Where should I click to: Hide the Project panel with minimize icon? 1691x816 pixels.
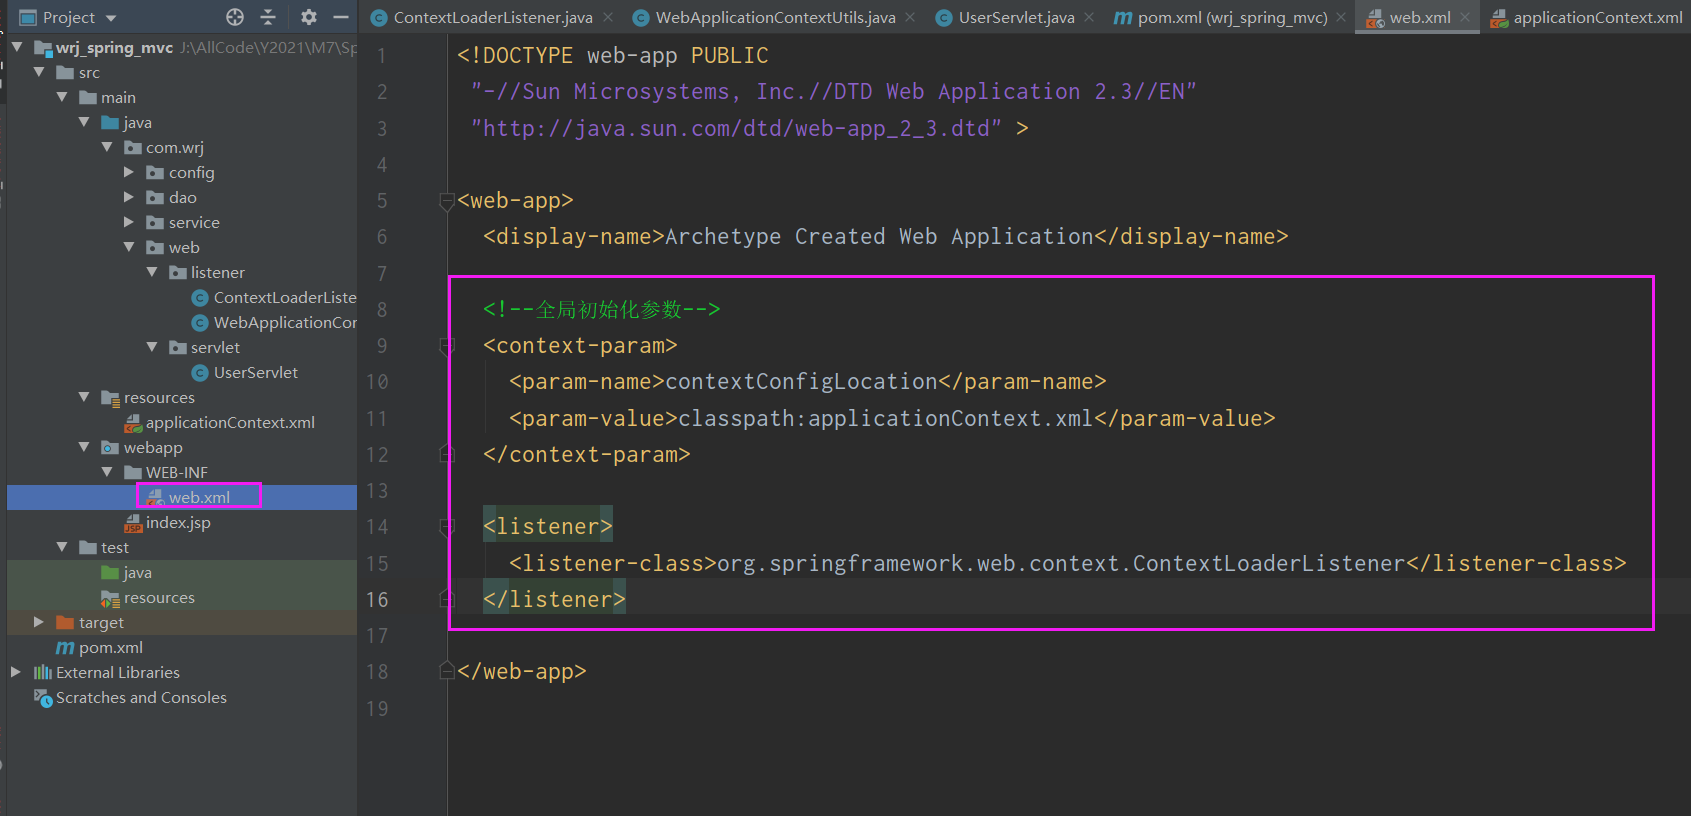pyautogui.click(x=341, y=17)
